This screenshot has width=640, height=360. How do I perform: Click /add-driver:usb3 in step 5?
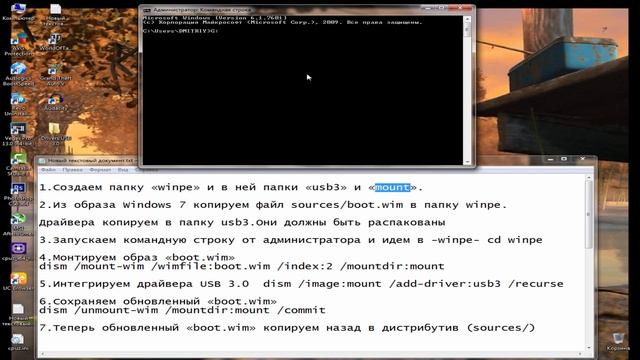(445, 284)
